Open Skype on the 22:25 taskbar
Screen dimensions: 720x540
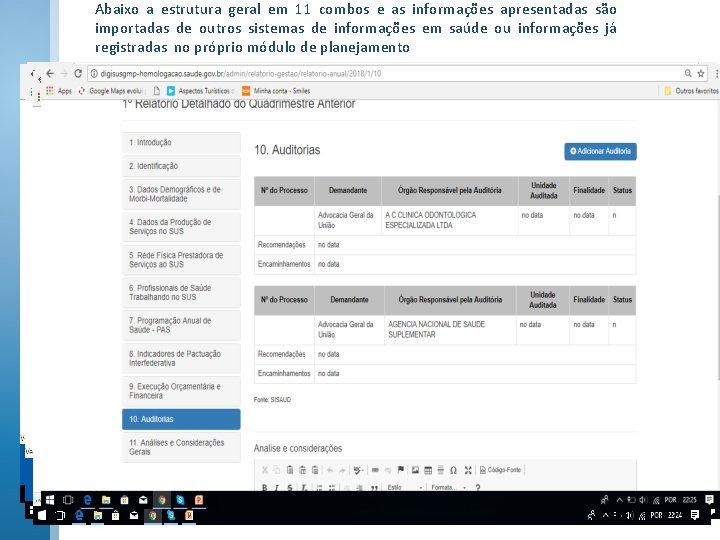tap(180, 500)
